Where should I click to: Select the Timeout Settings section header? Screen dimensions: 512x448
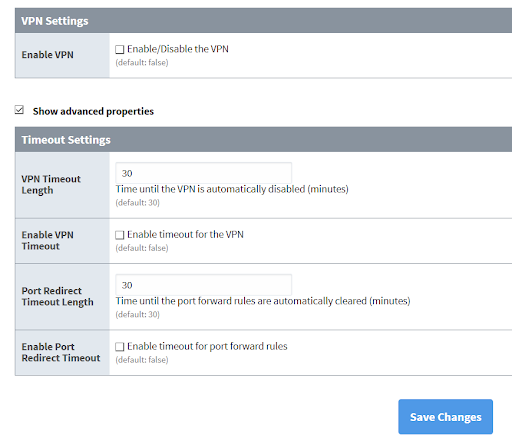pyautogui.click(x=263, y=140)
